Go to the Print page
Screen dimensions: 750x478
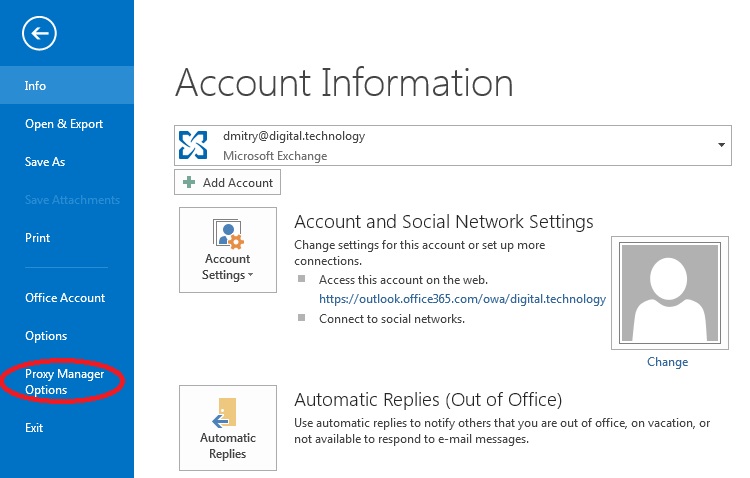click(37, 238)
